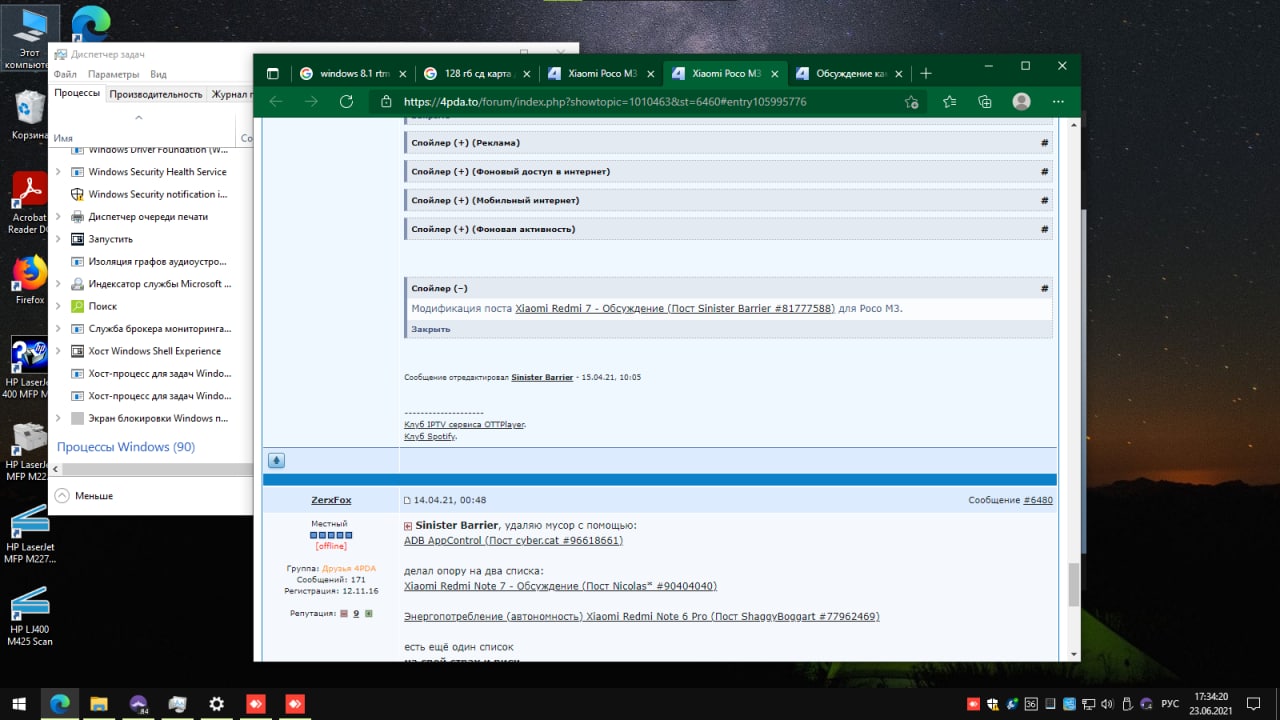Open a new browser tab
Image resolution: width=1280 pixels, height=720 pixels.
pos(925,73)
